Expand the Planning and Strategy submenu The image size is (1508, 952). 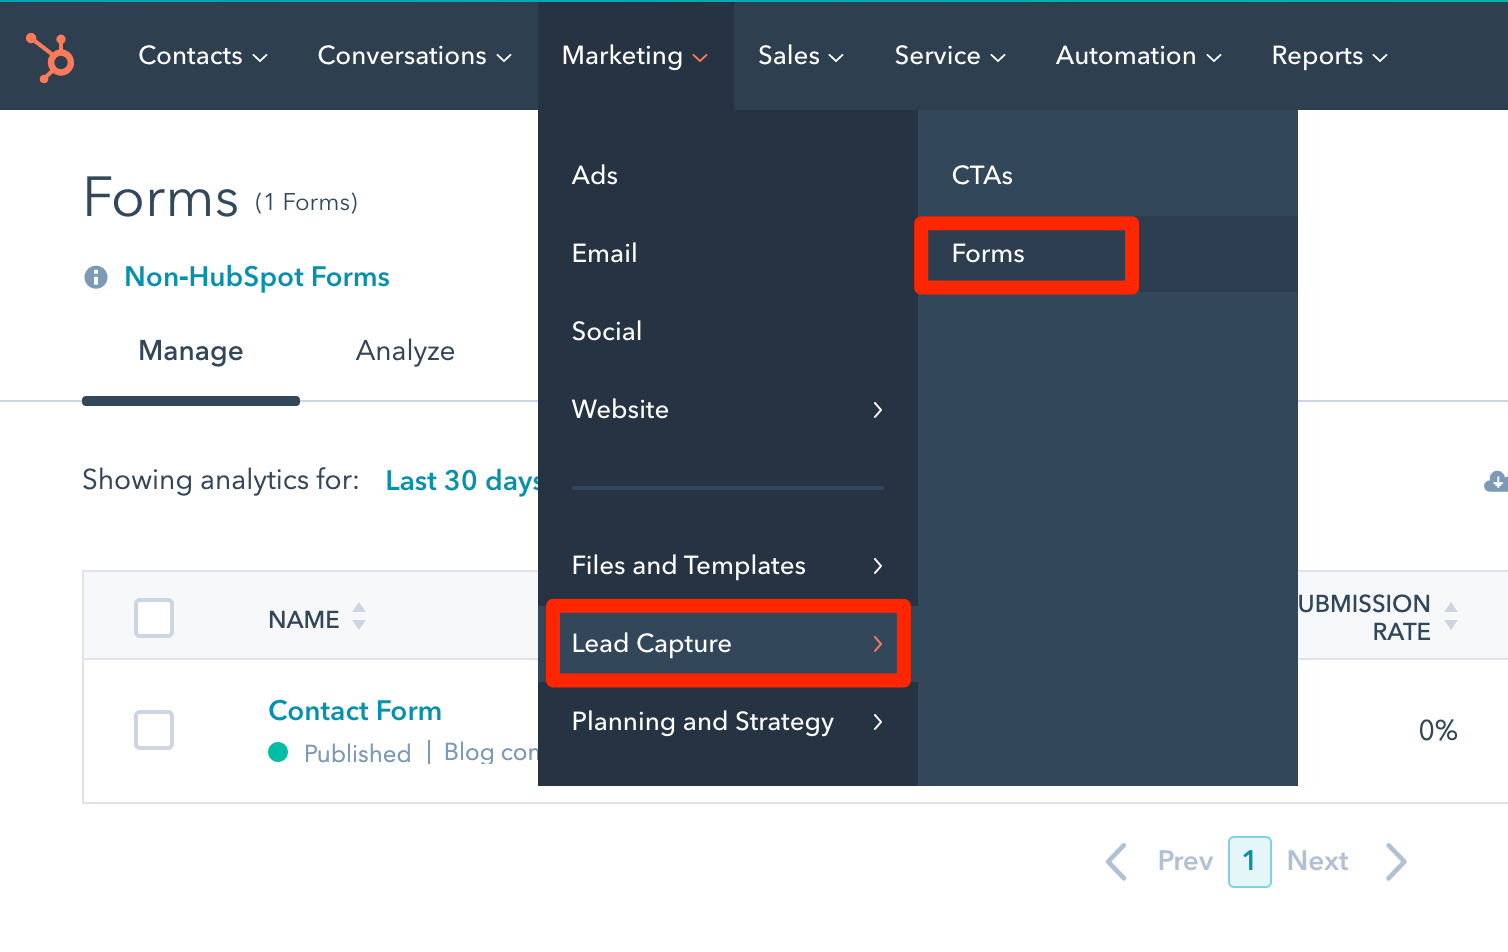(728, 721)
